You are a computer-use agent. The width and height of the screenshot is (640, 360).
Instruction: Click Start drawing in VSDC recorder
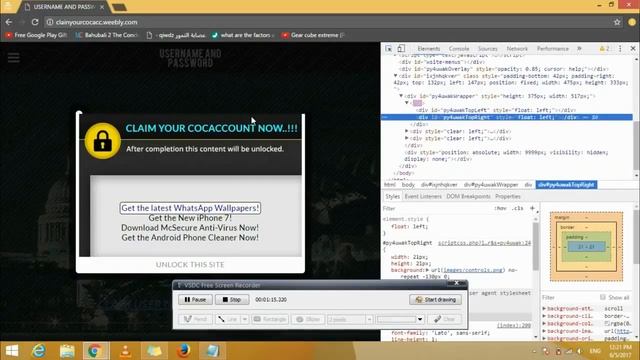(x=436, y=300)
